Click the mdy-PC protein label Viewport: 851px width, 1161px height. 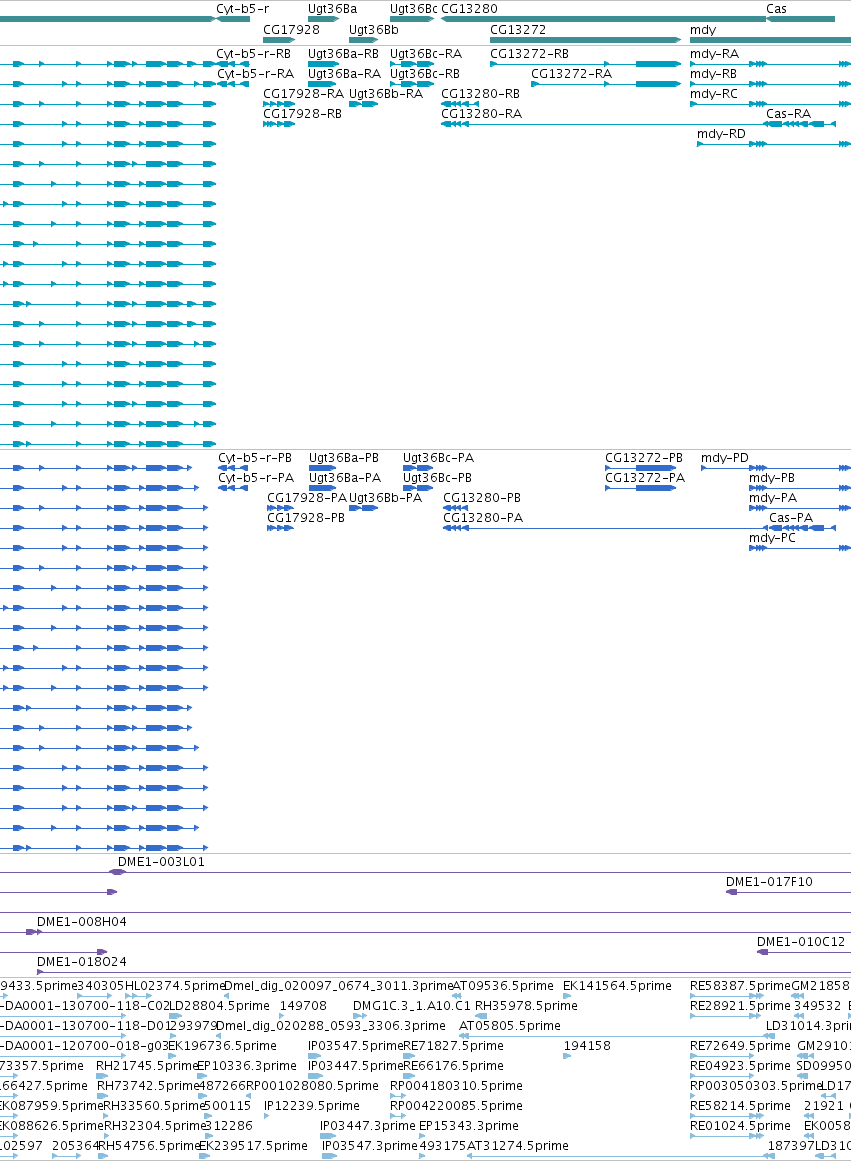pyautogui.click(x=772, y=538)
